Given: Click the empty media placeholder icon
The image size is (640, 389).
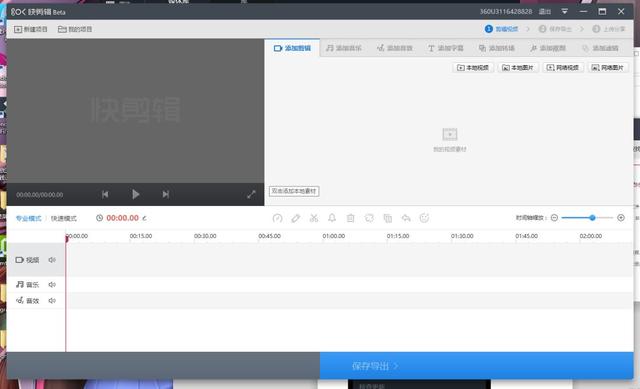Looking at the screenshot, I should tap(449, 134).
